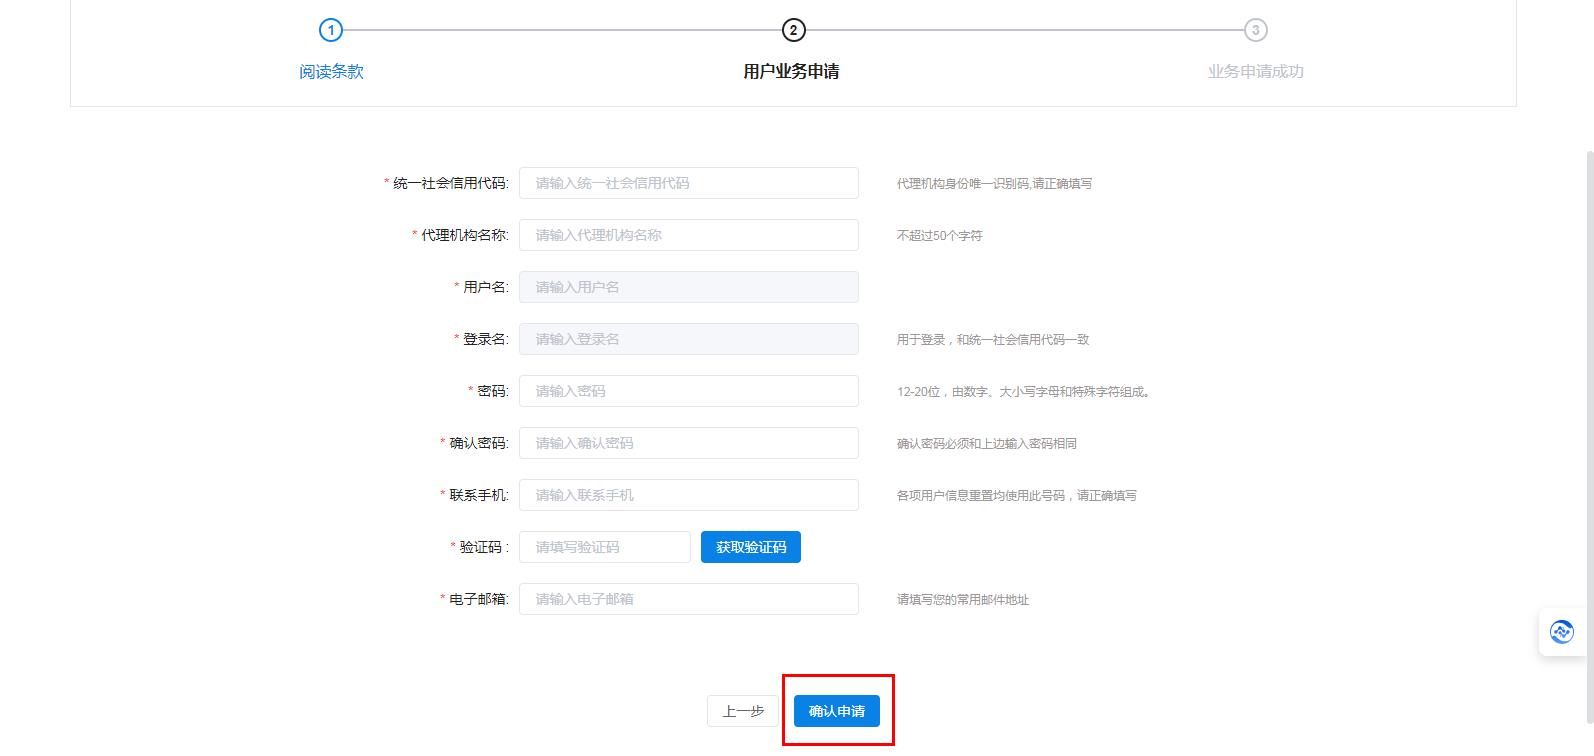Screen dimensions: 1594x756
Task: Click the 确认申请 button
Action: click(x=836, y=711)
